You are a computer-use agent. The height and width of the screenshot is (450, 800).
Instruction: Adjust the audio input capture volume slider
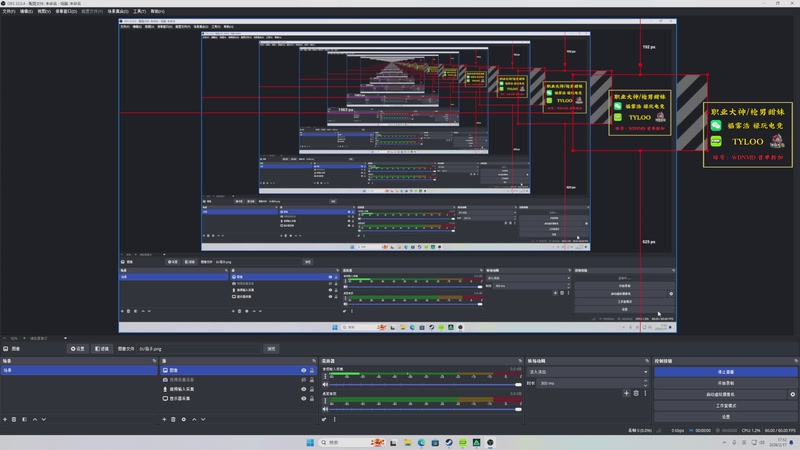click(x=426, y=385)
